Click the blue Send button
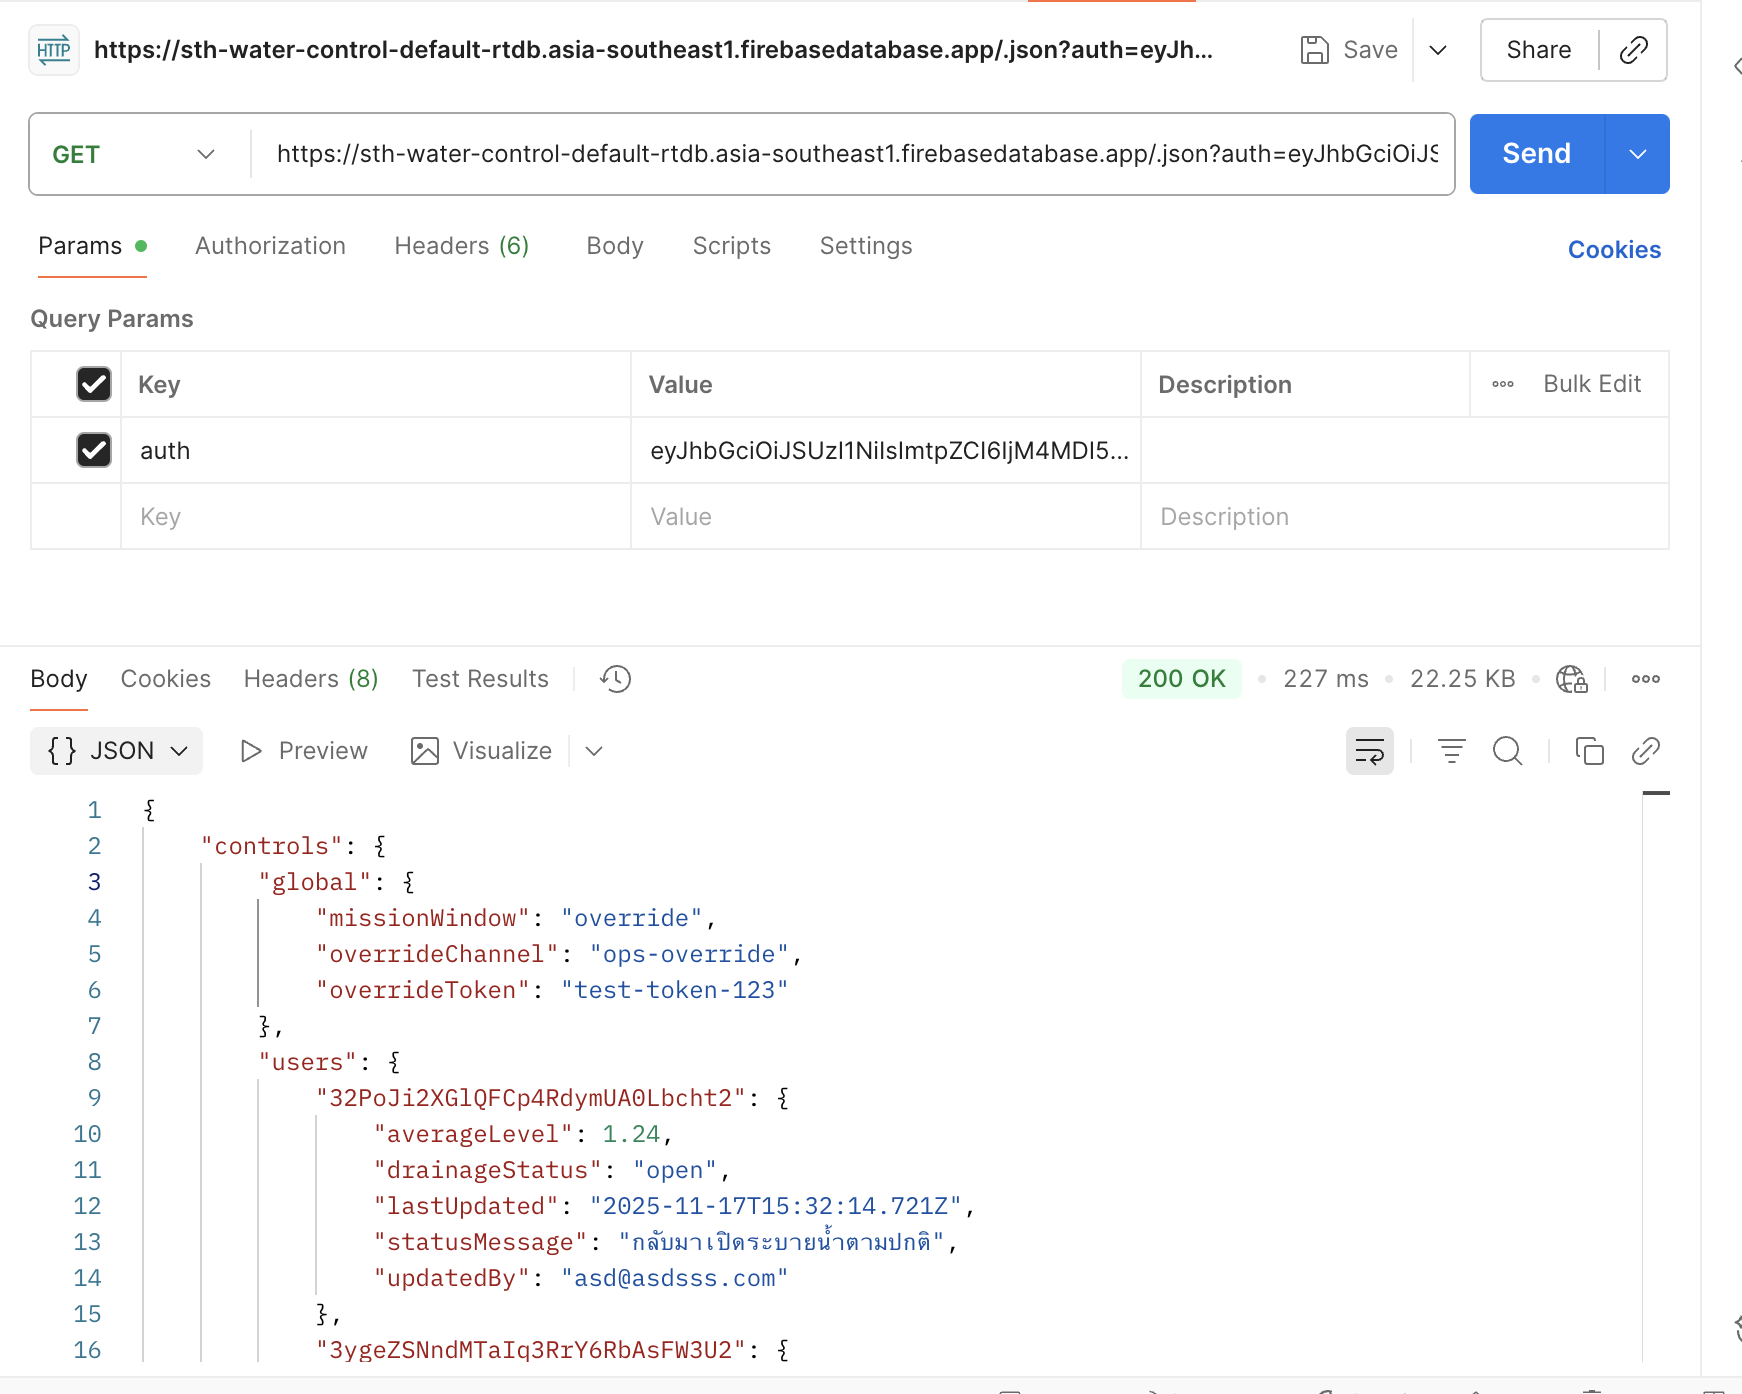 (x=1536, y=154)
